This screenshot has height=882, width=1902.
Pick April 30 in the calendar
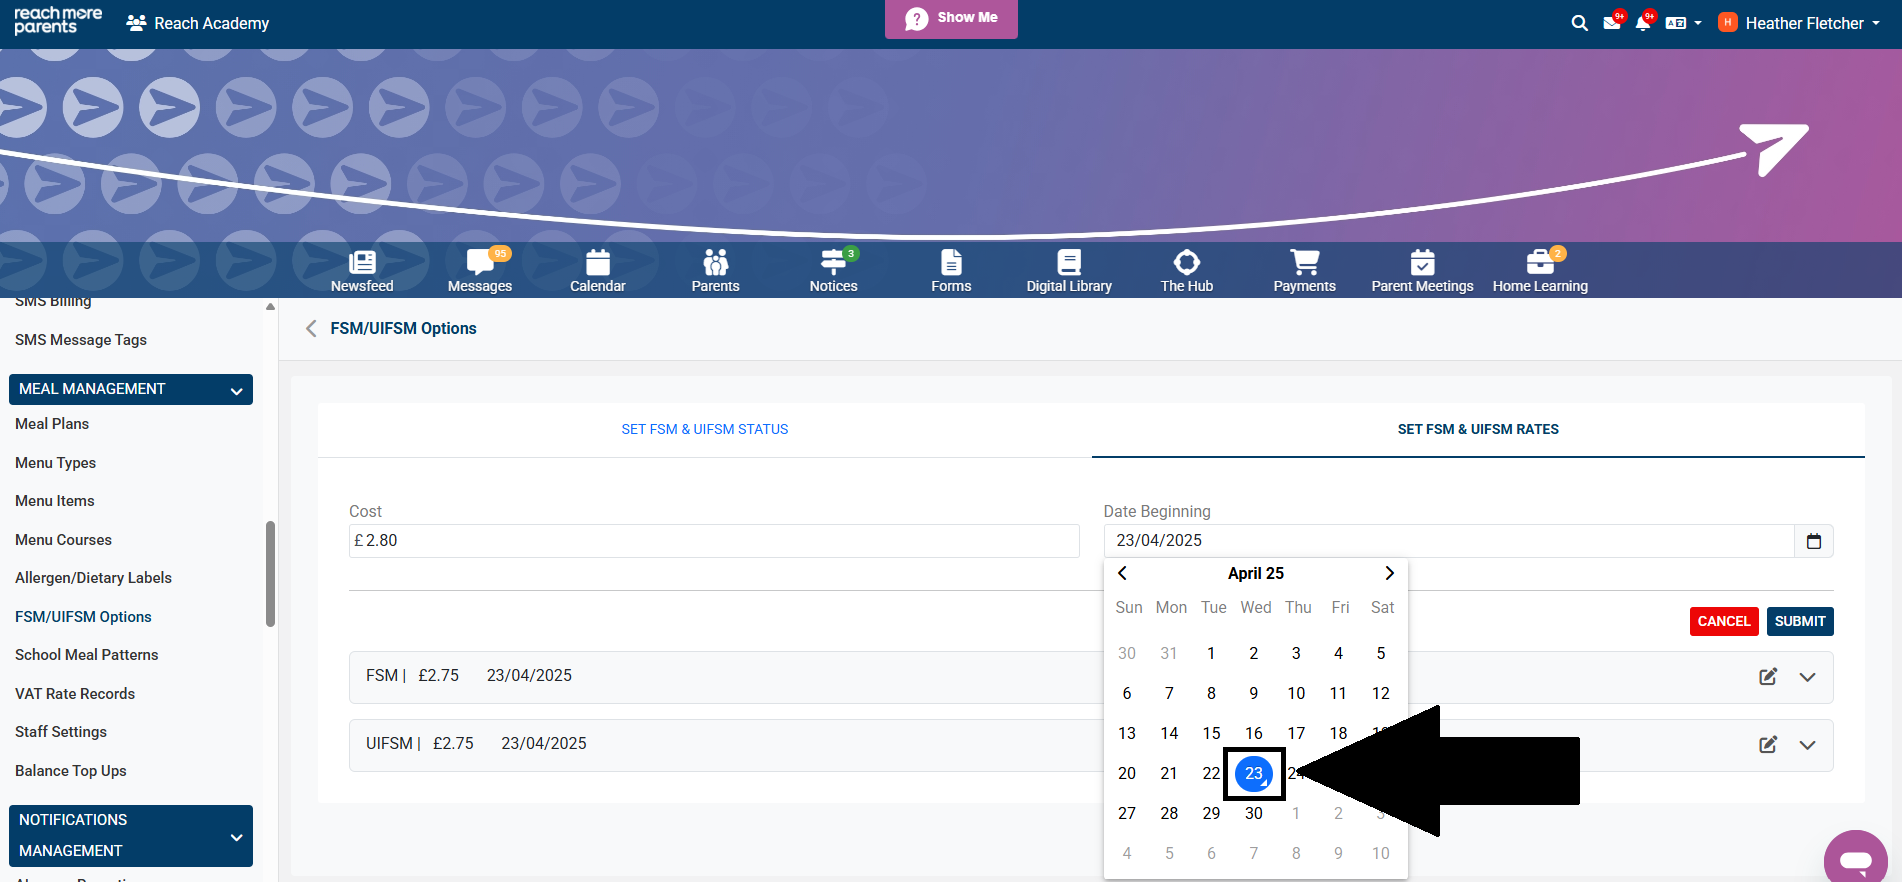(x=1253, y=813)
